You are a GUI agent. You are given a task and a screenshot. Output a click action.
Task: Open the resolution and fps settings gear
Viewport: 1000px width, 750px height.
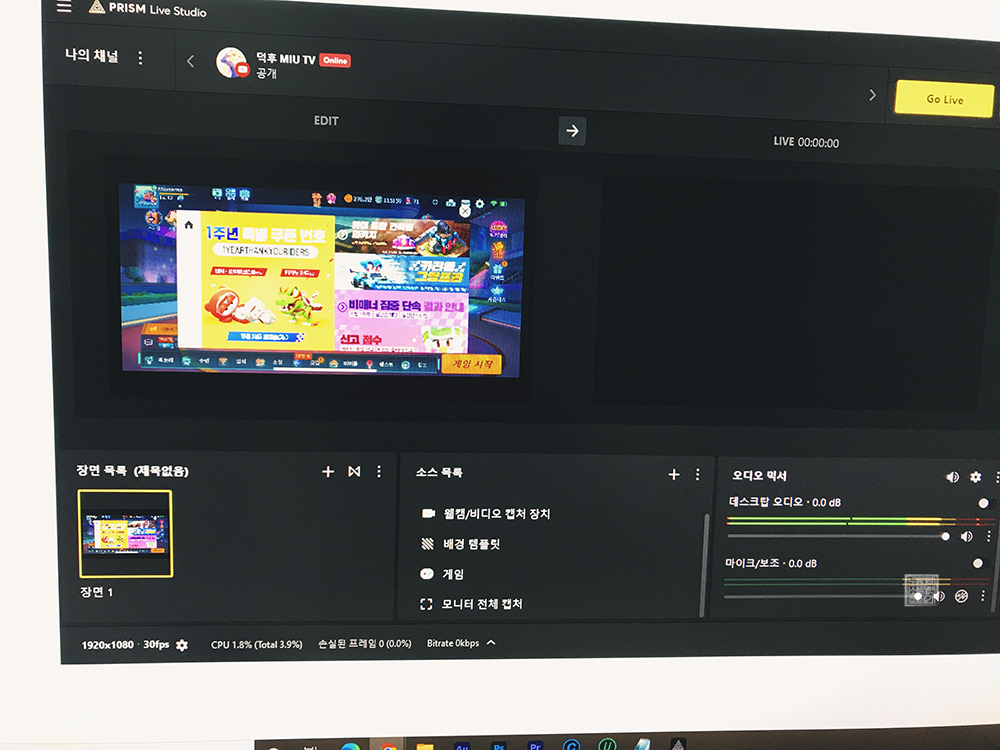pyautogui.click(x=182, y=645)
